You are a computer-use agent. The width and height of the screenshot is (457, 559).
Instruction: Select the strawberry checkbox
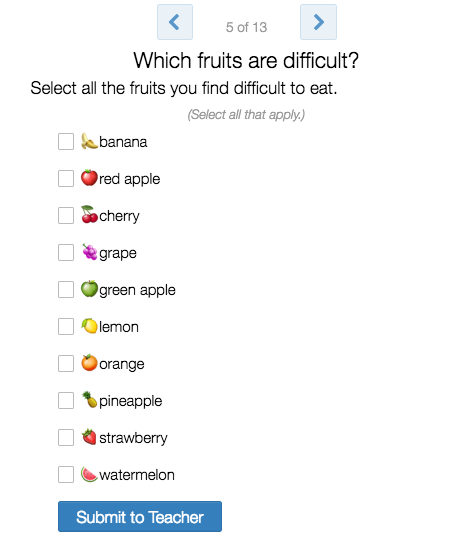click(66, 437)
